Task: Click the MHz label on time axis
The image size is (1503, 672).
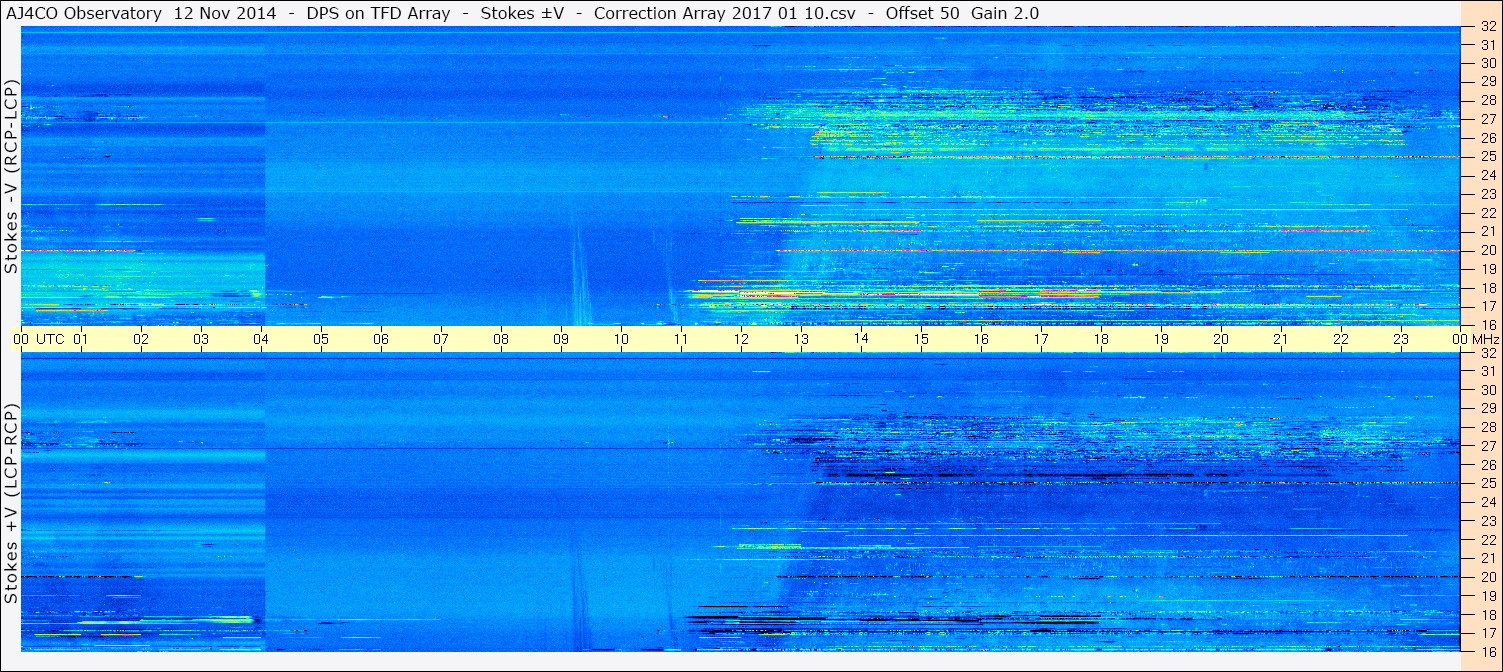Action: tap(1486, 339)
